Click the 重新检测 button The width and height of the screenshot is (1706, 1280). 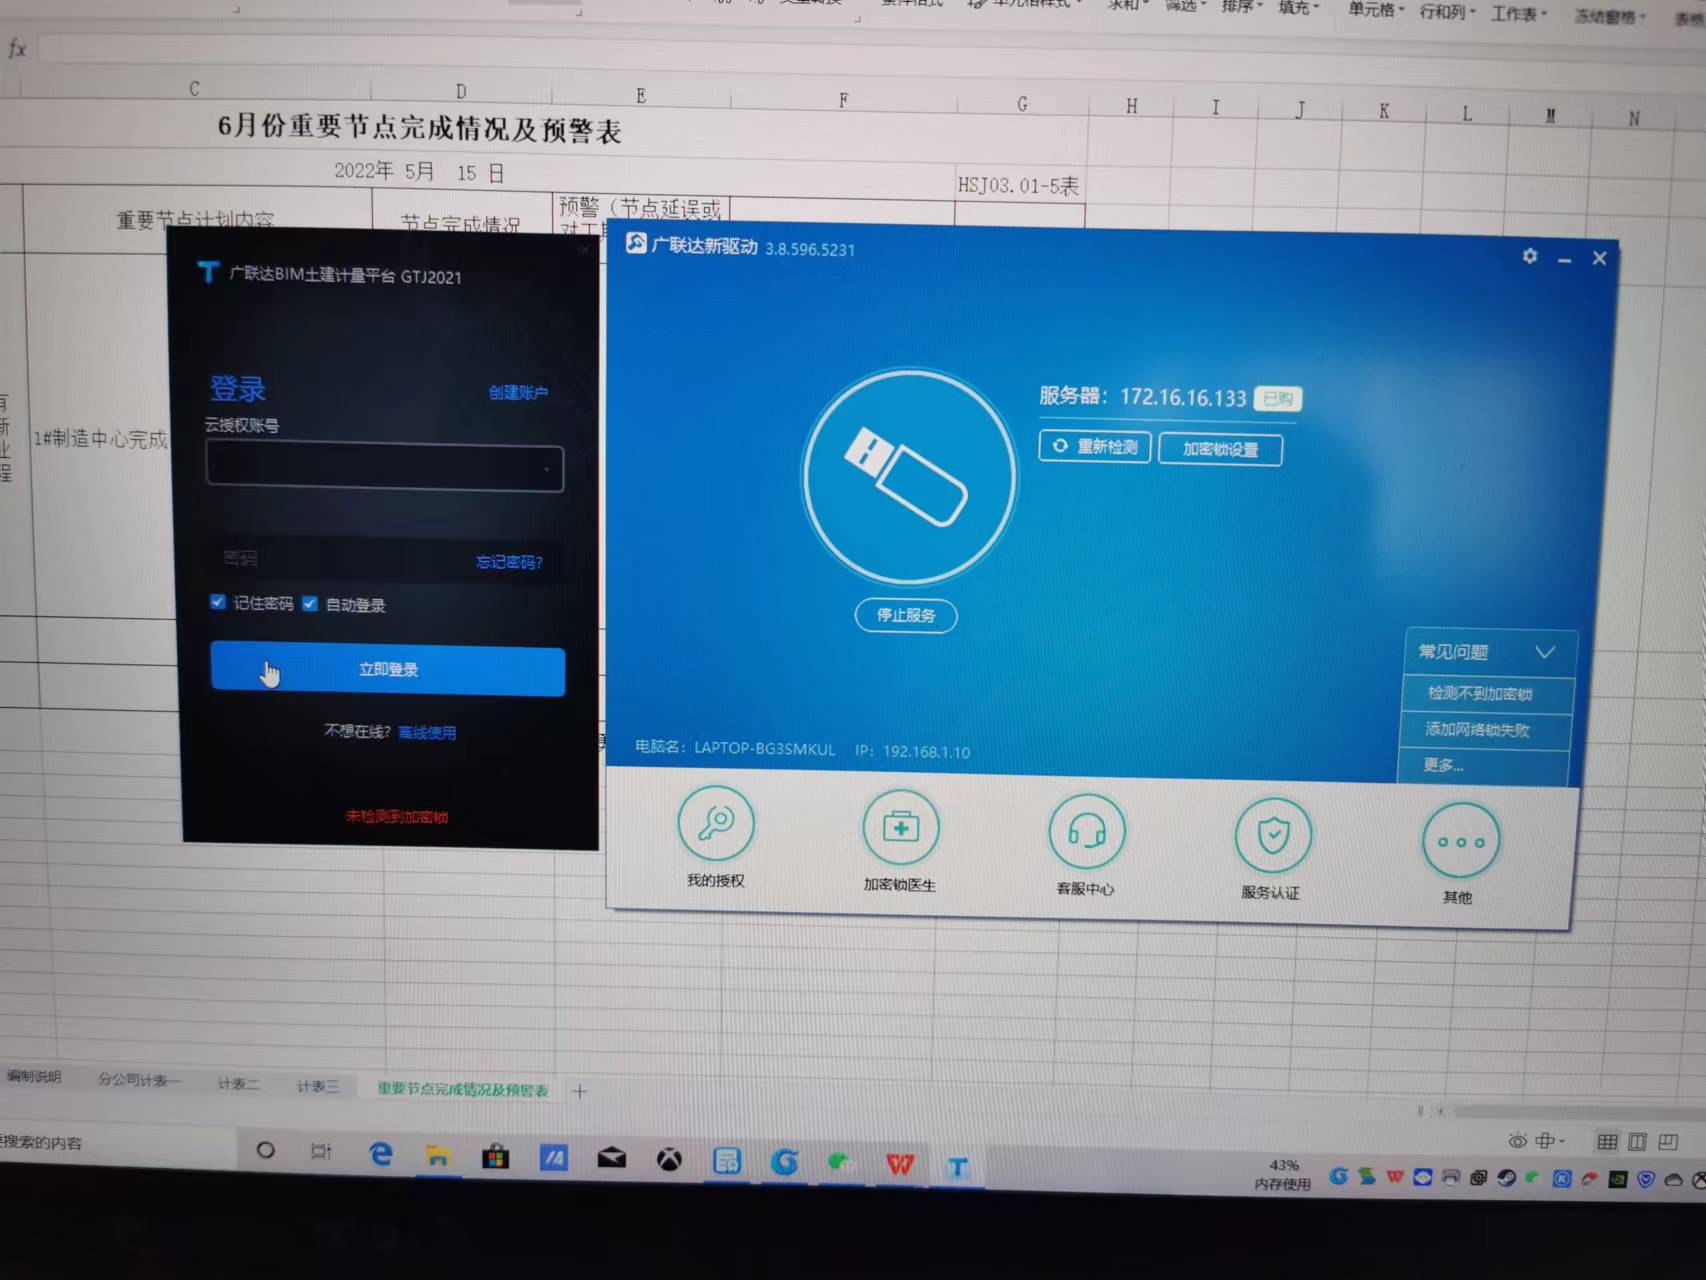(1095, 446)
